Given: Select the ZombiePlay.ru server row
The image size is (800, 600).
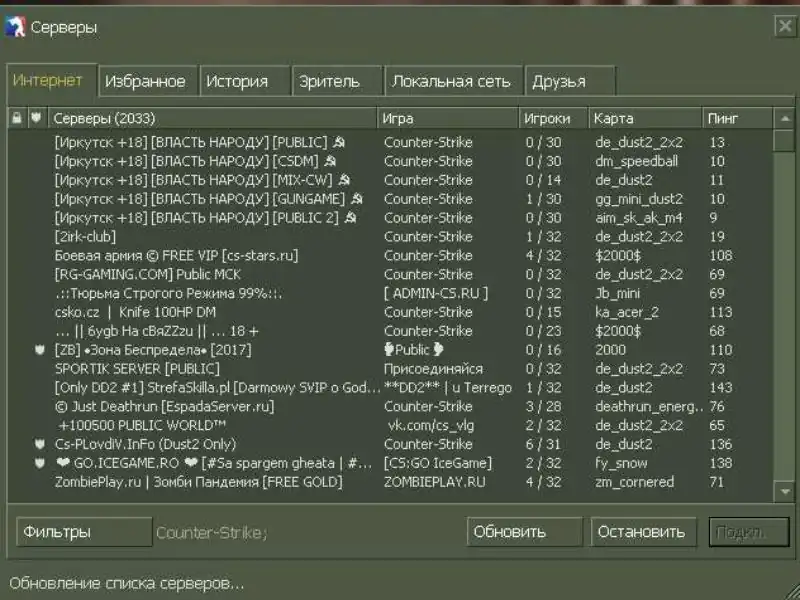Looking at the screenshot, I should tap(198, 482).
